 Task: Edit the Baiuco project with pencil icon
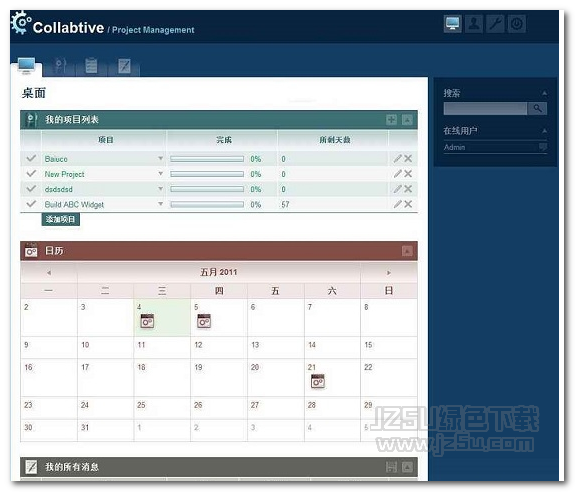(398, 158)
